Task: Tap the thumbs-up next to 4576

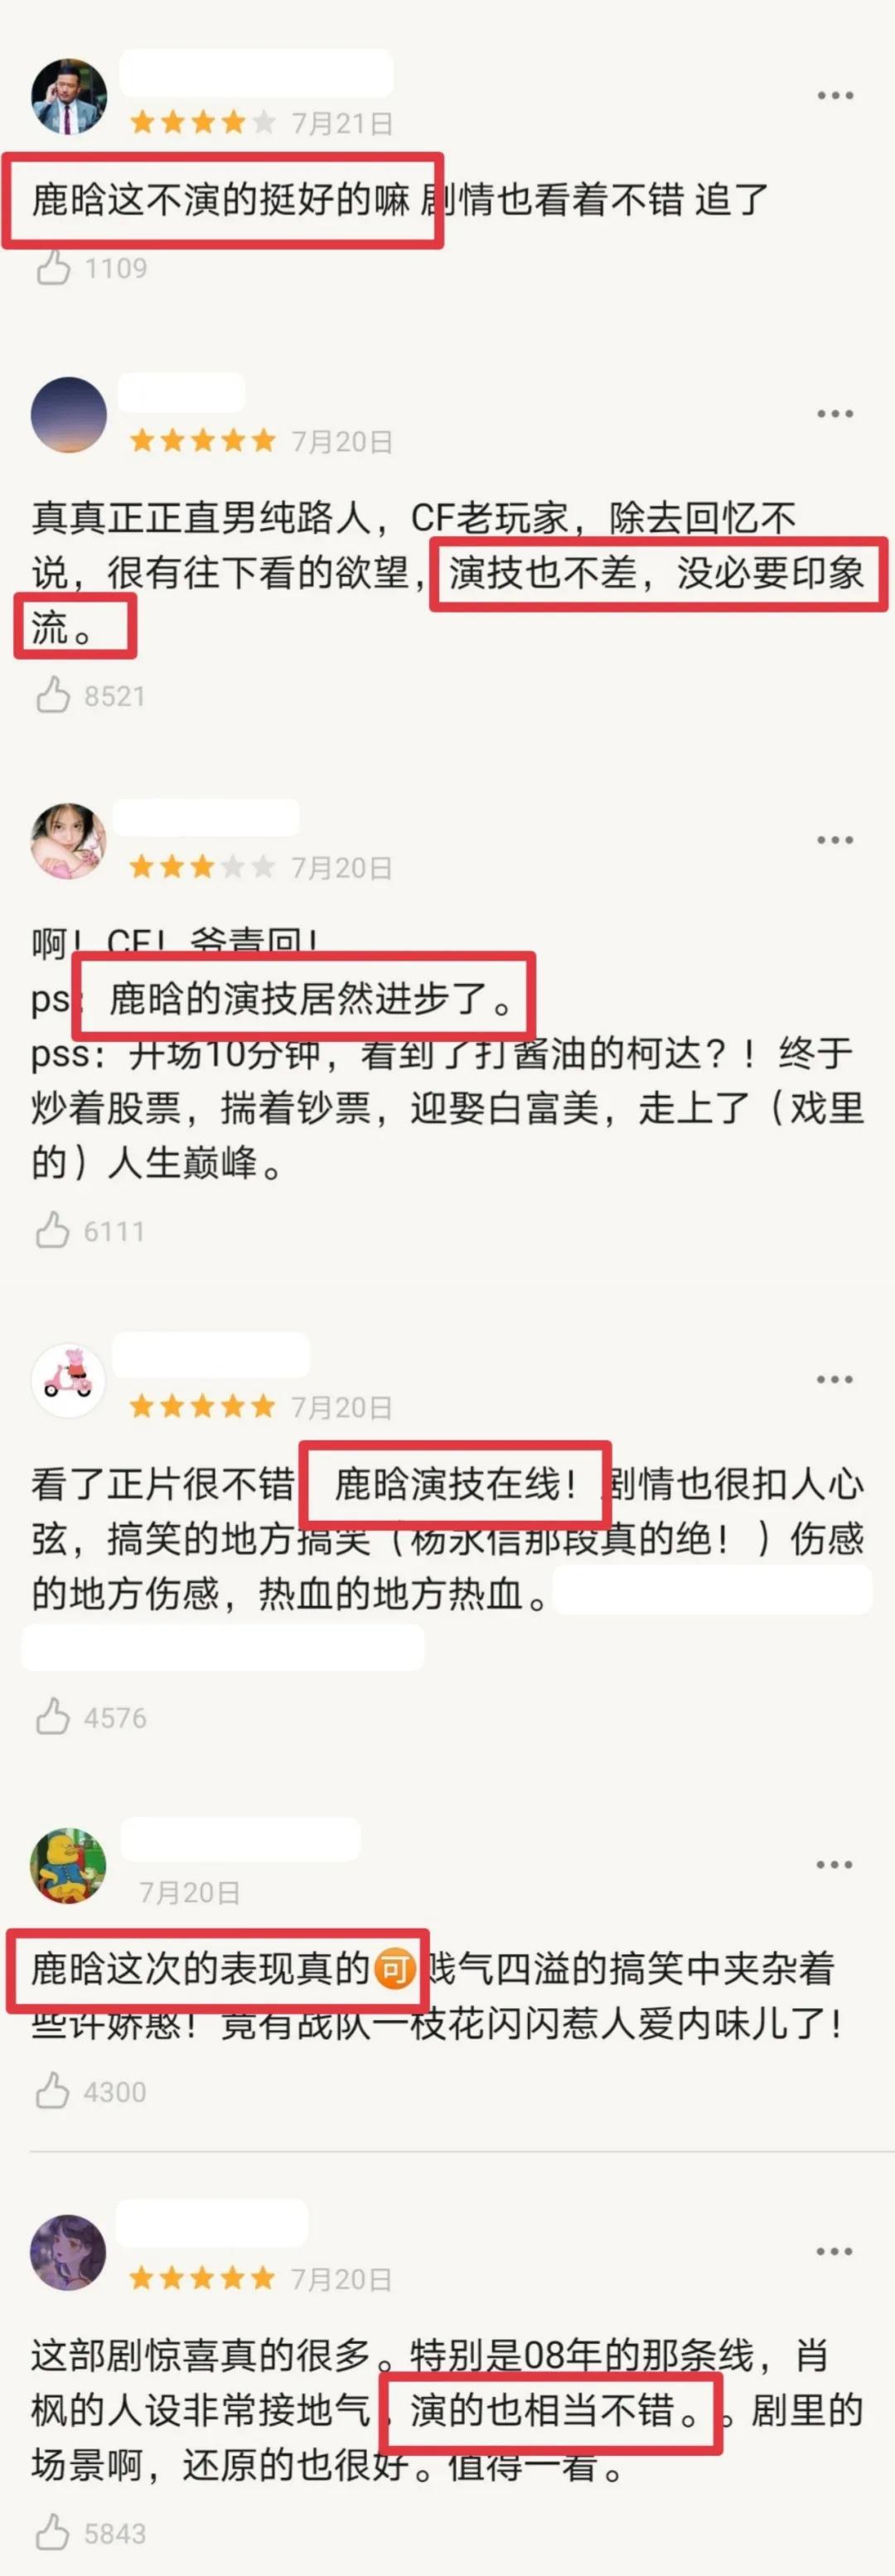Action: pyautogui.click(x=53, y=1717)
